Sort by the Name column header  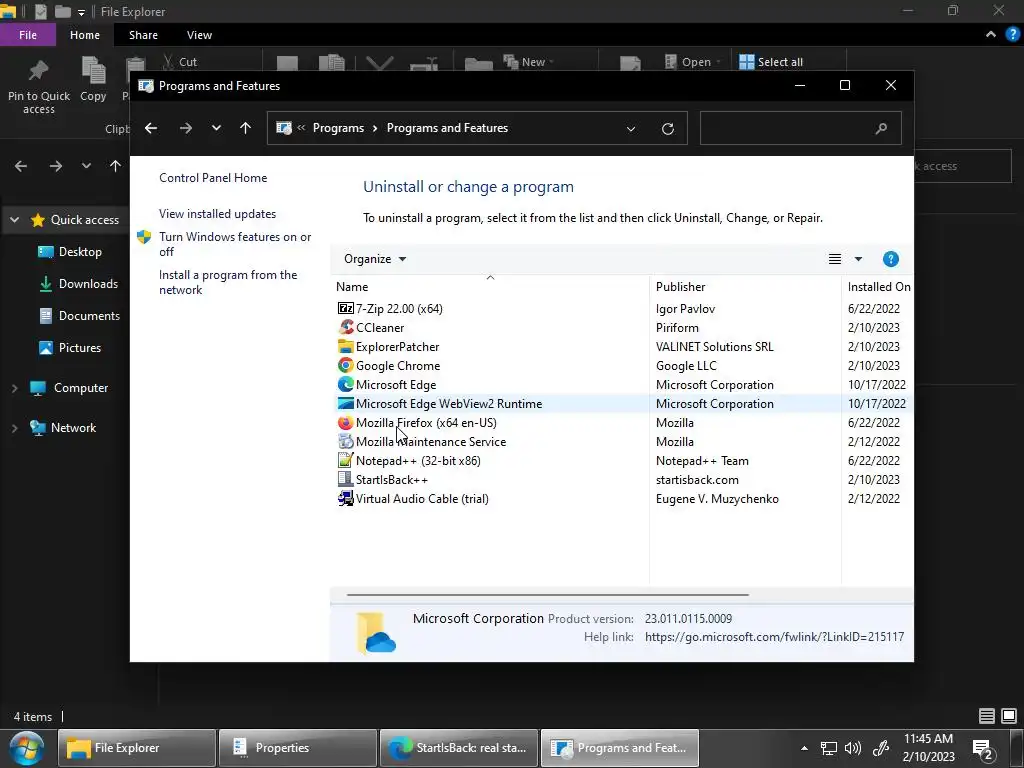(490, 287)
